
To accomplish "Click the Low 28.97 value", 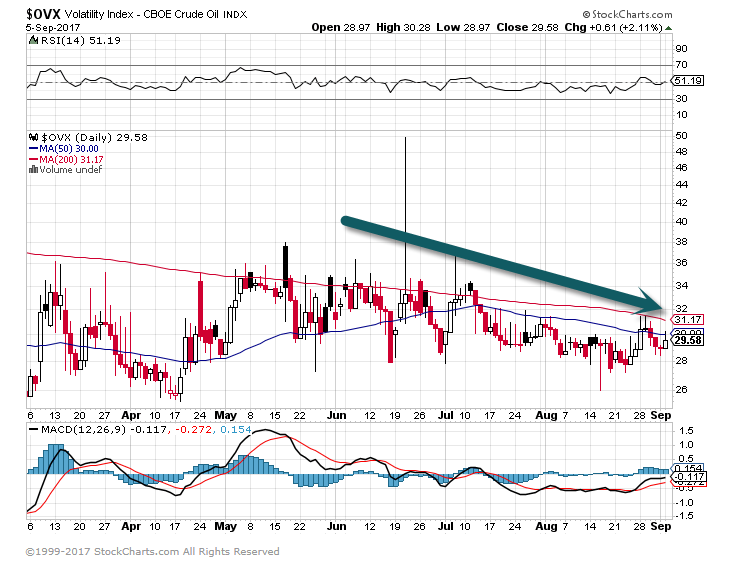I will pos(463,27).
